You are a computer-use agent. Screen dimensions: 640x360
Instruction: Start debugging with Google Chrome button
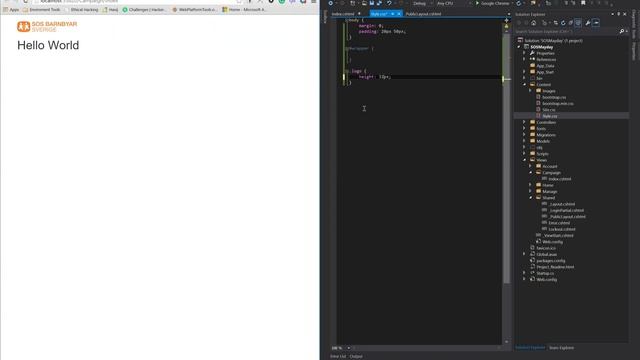click(492, 3)
